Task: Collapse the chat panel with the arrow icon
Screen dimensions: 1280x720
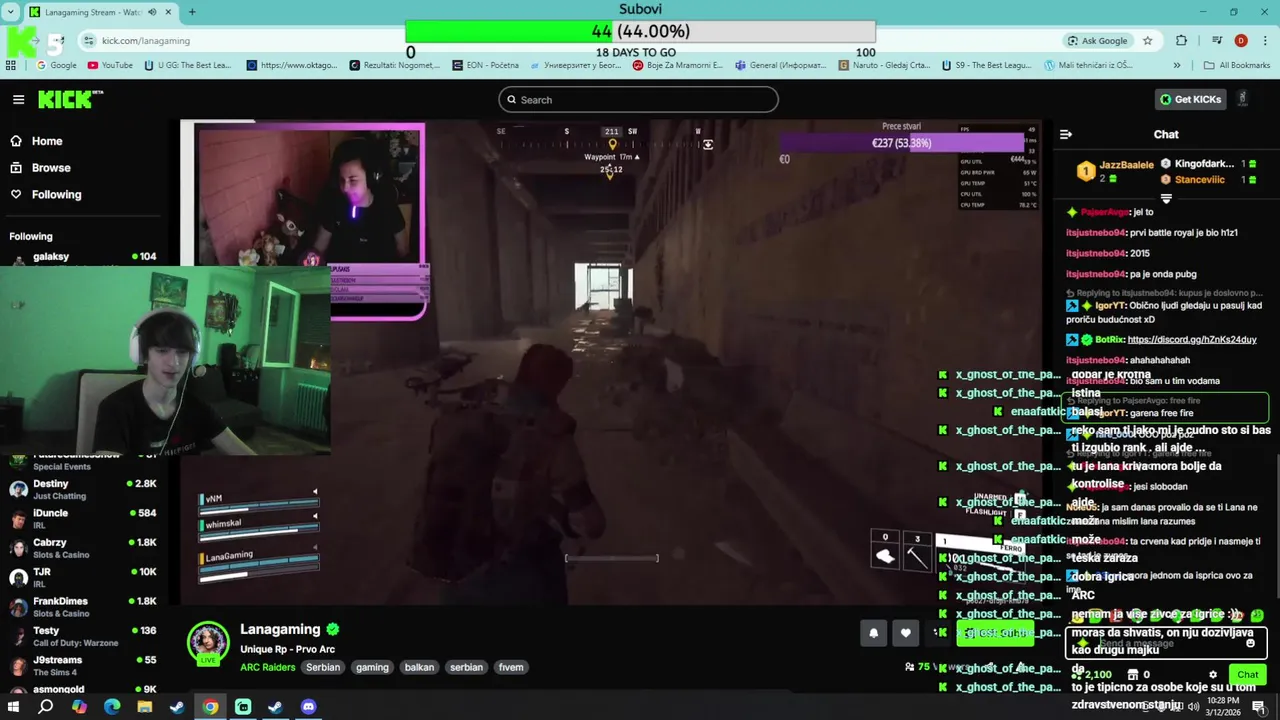Action: (x=1066, y=134)
